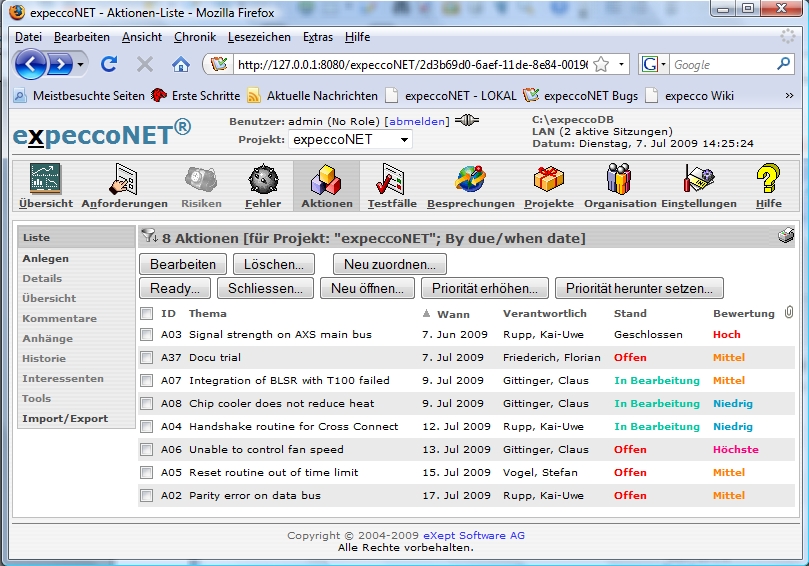The height and width of the screenshot is (566, 809).
Task: Open the Testfälle icon in toolbar
Action: [x=390, y=186]
